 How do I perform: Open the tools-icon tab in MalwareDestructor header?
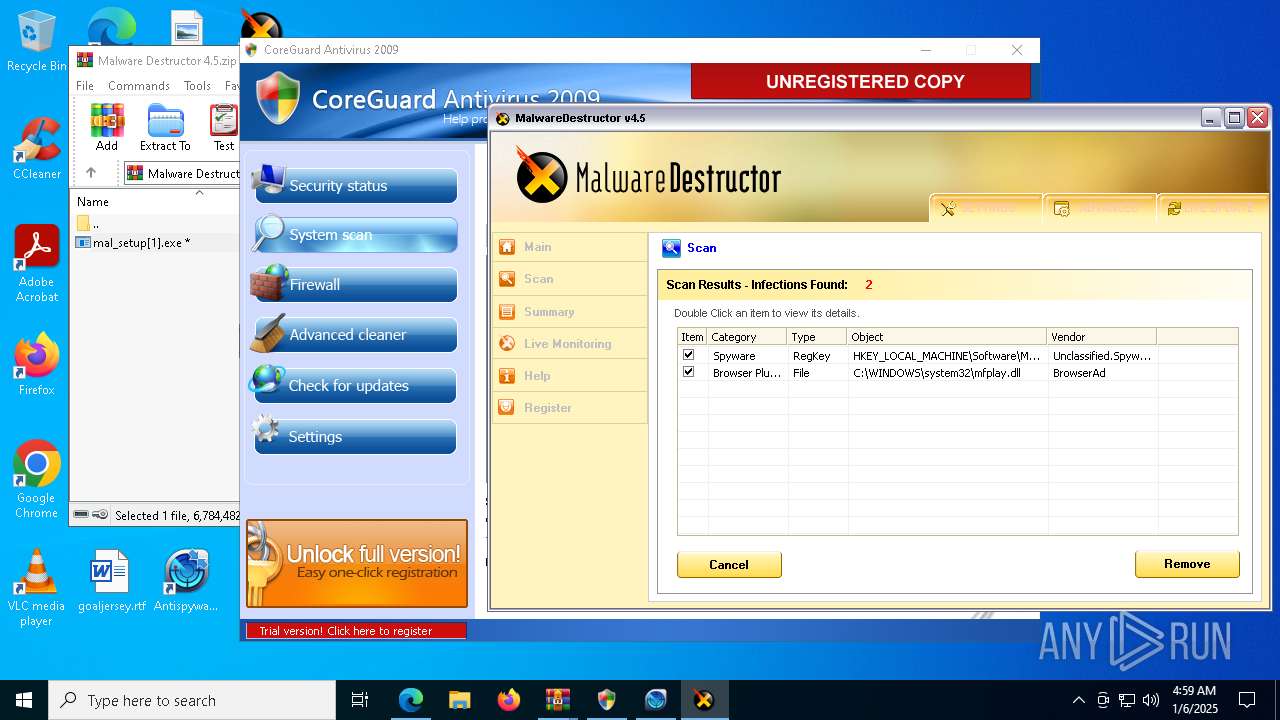click(x=986, y=208)
